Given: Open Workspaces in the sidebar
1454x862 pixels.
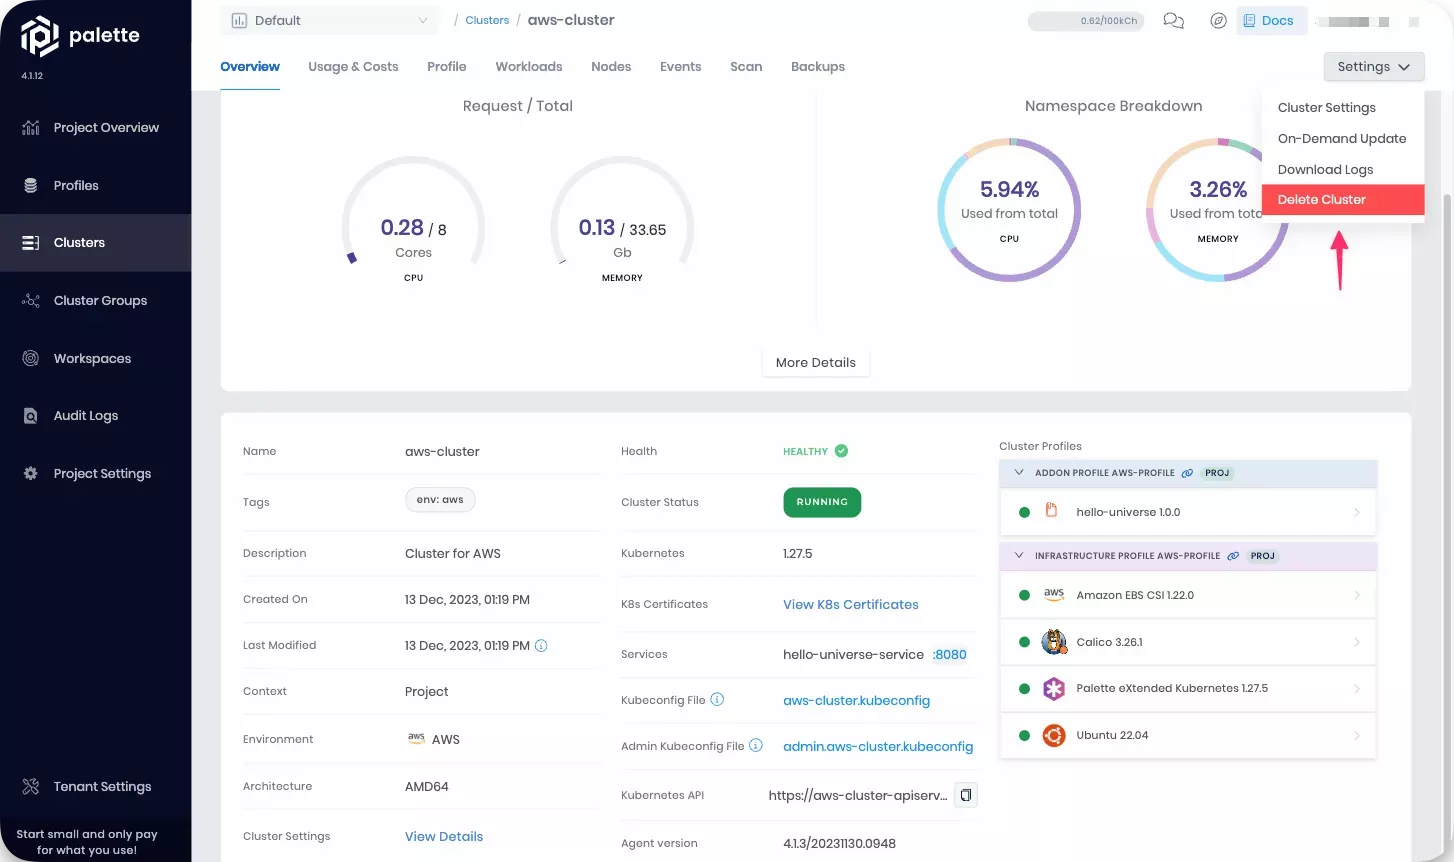Looking at the screenshot, I should pos(95,359).
